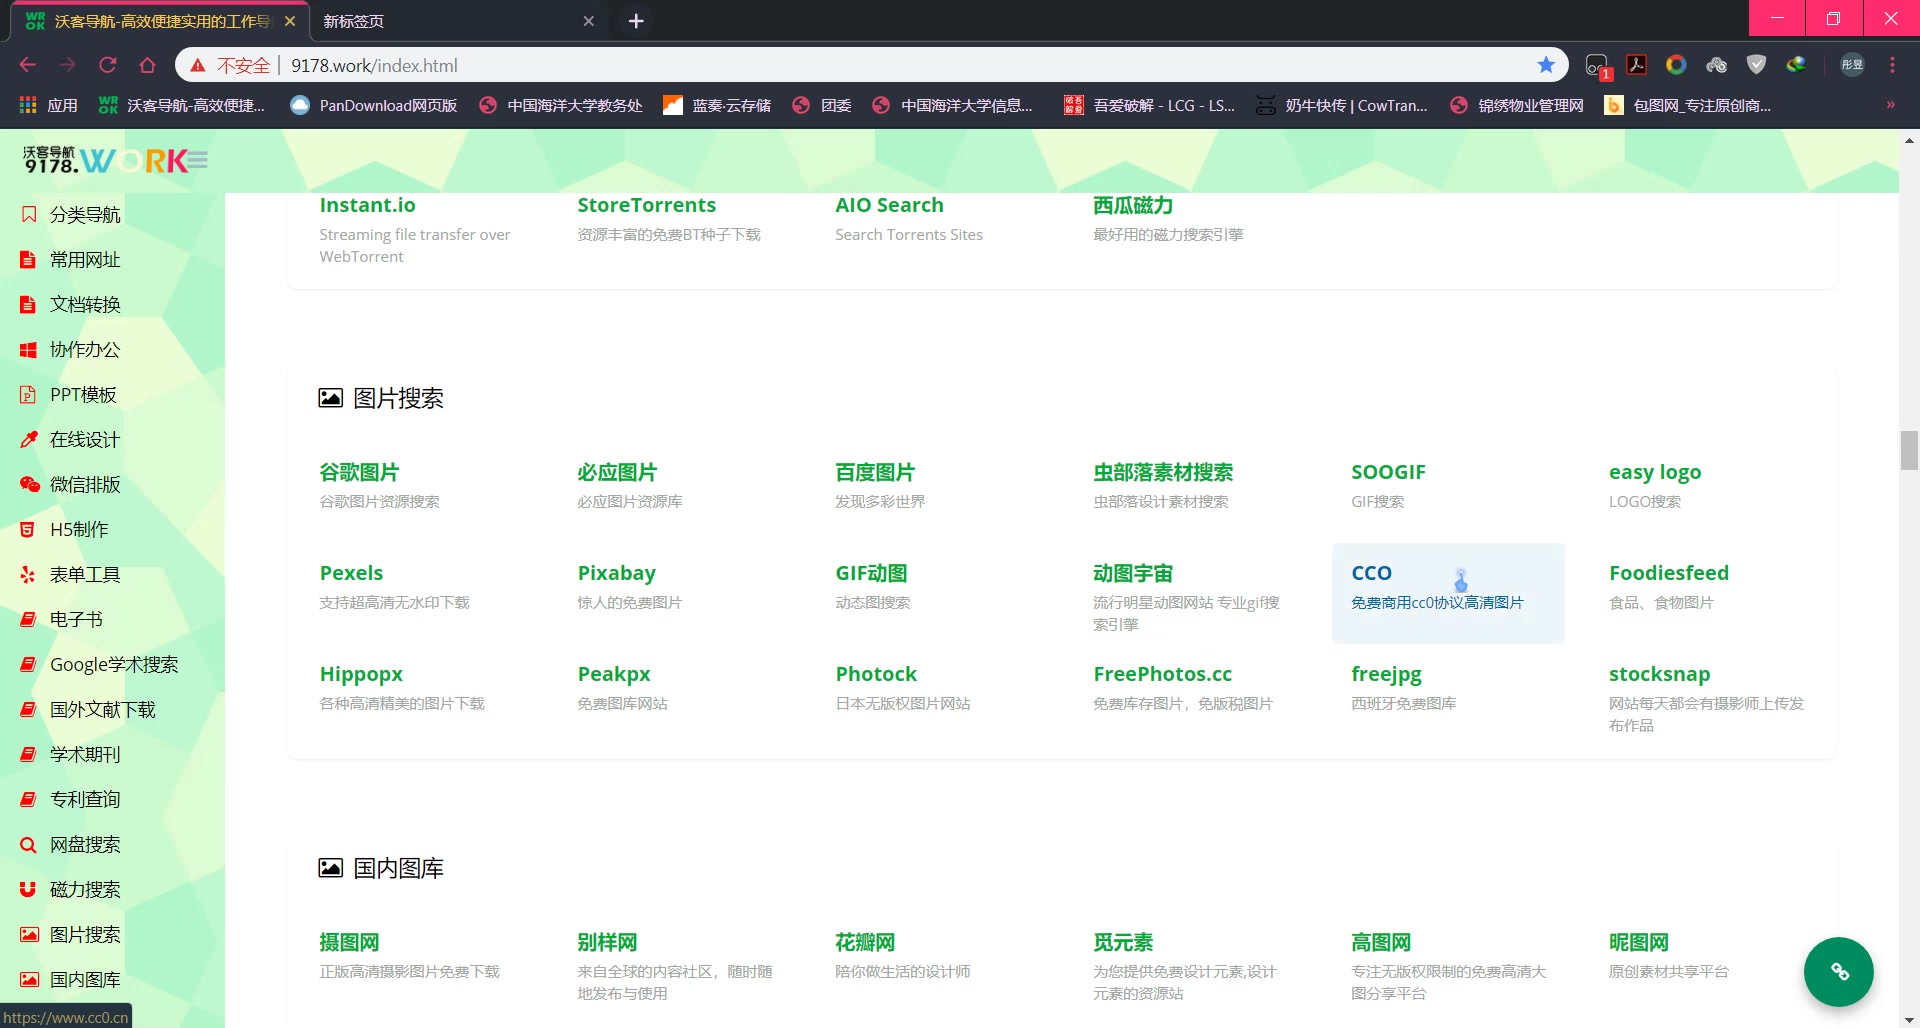Screen dimensions: 1920x1028
Task: Reload the page with refresh icon
Action: tap(107, 65)
